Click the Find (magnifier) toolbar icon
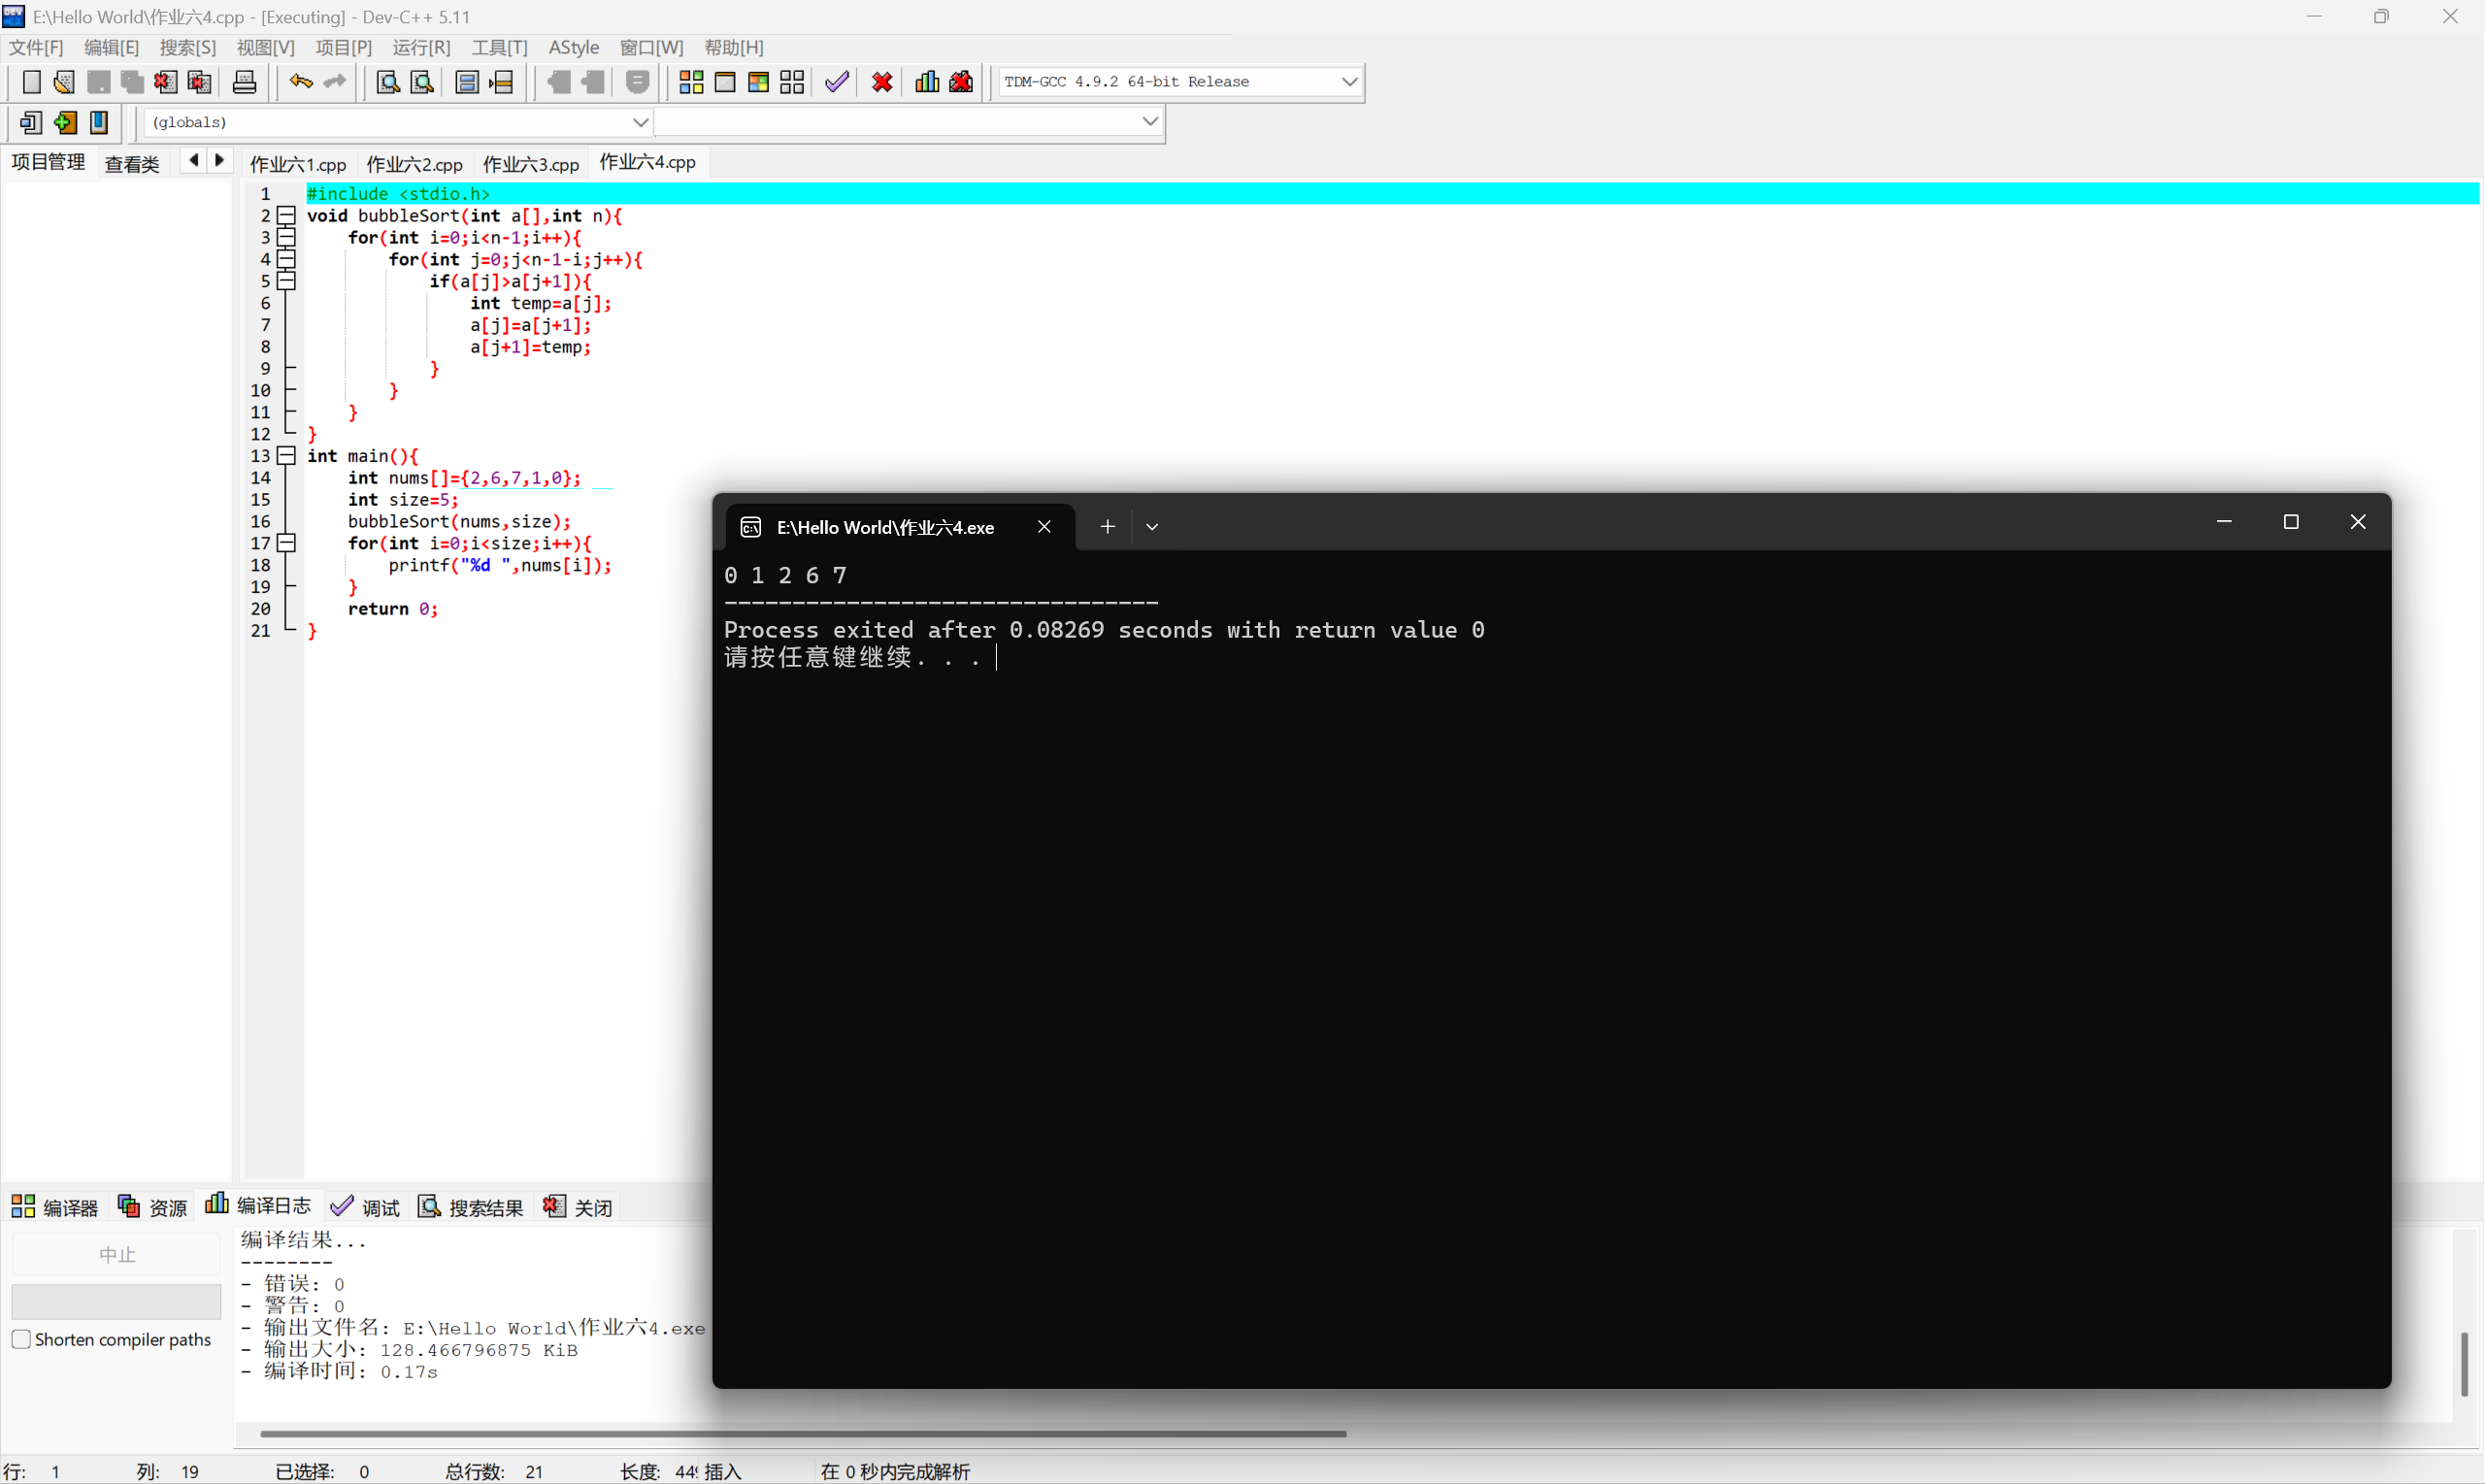The image size is (2485, 1484). [388, 82]
